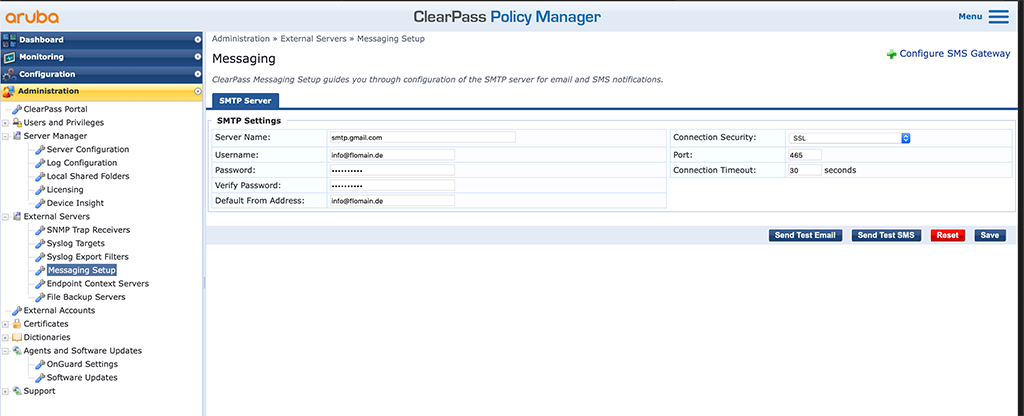1024x416 pixels.
Task: Select Endpoint Context Servers
Action: point(98,283)
